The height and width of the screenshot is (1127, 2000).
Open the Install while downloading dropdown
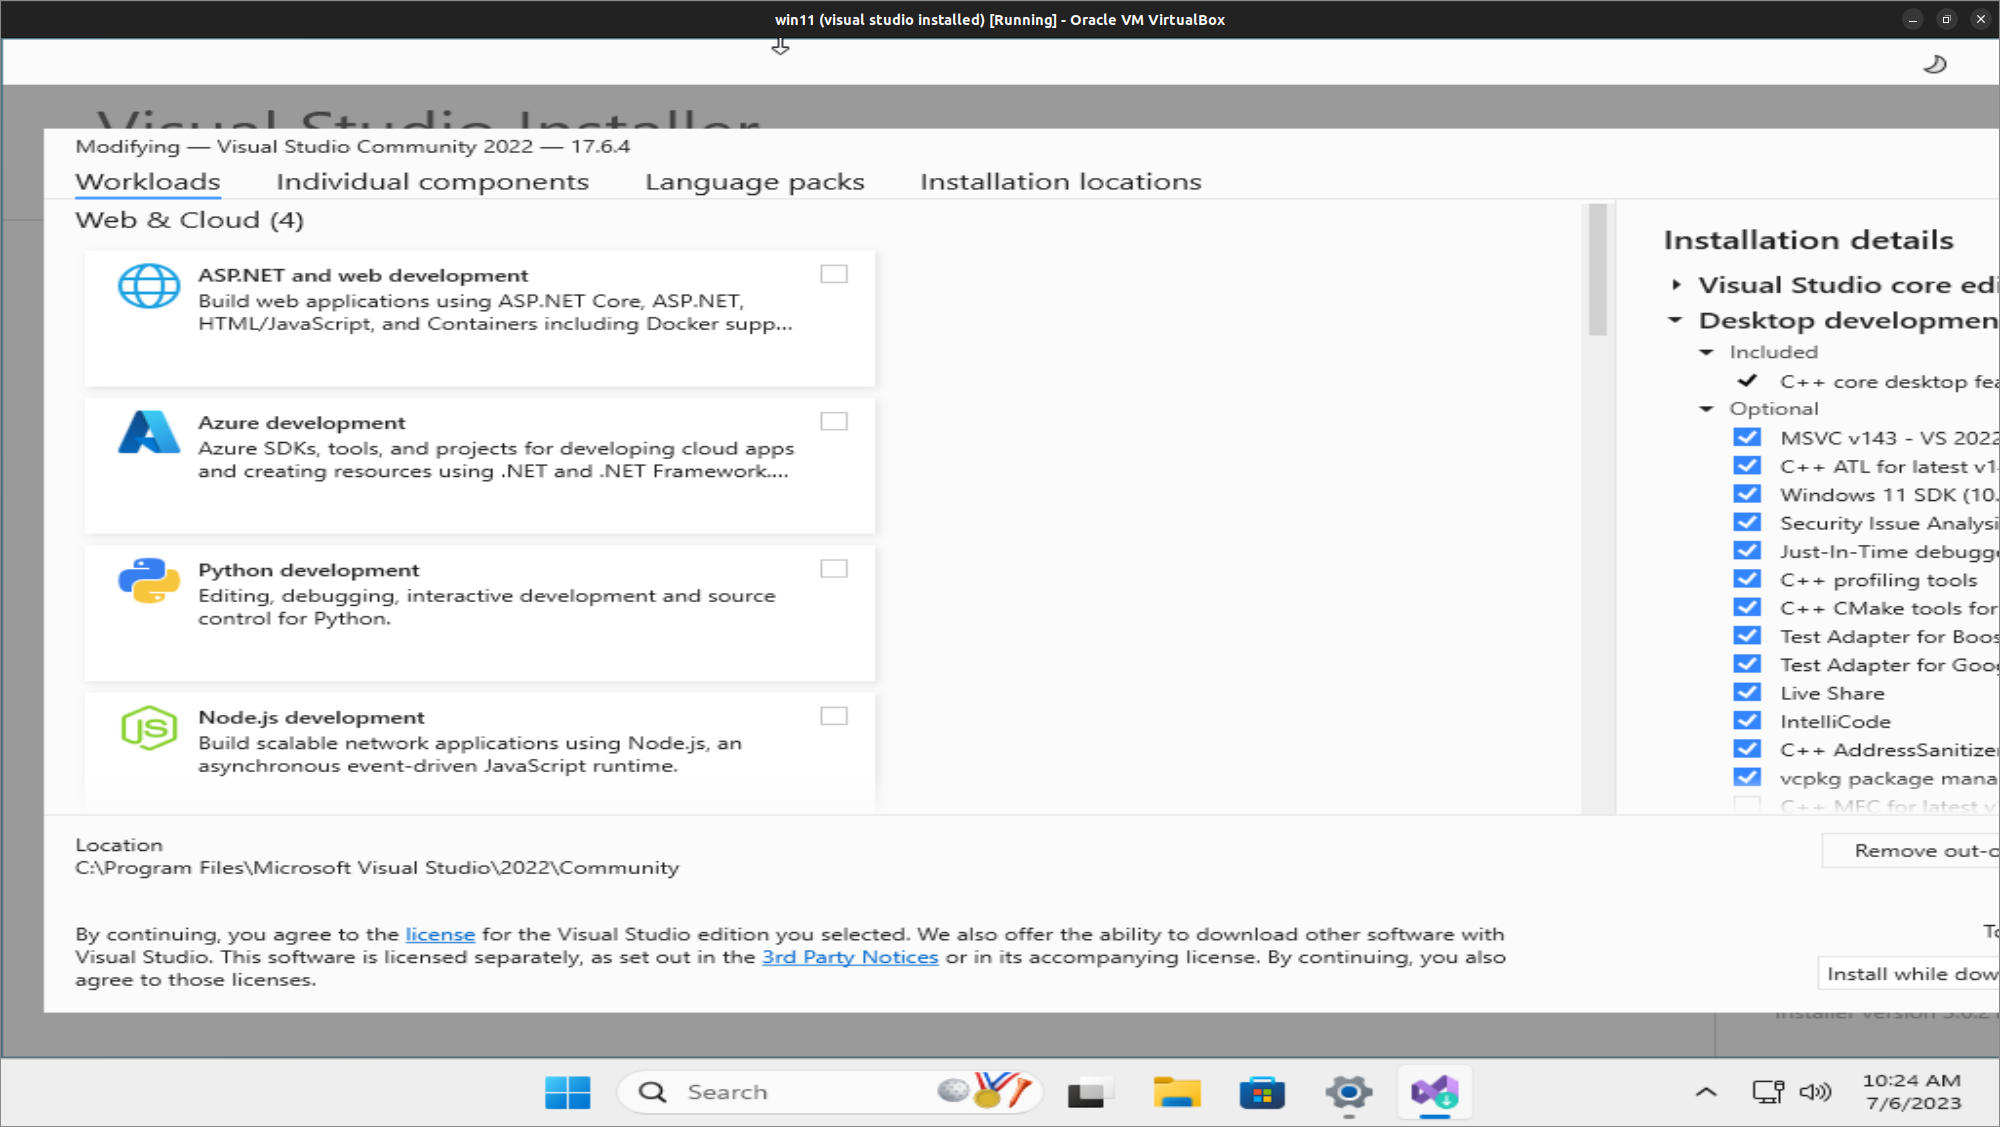tap(1910, 974)
